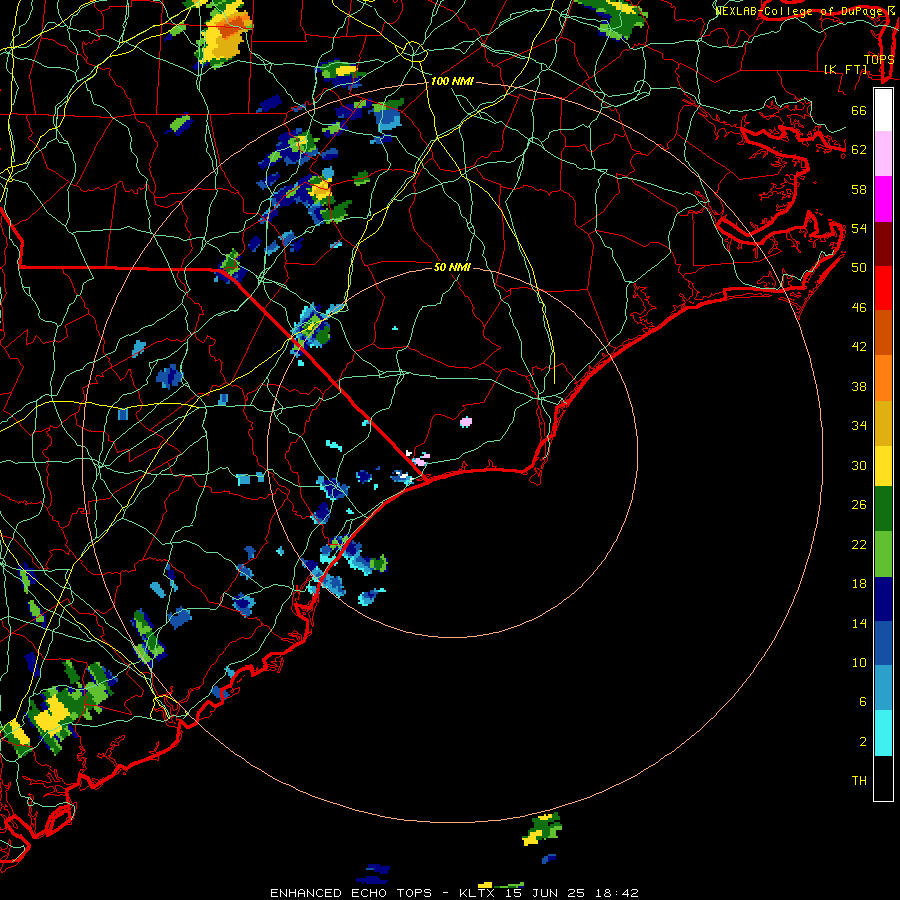The height and width of the screenshot is (900, 900).
Task: Click the magenta legend swatch
Action: [883, 199]
